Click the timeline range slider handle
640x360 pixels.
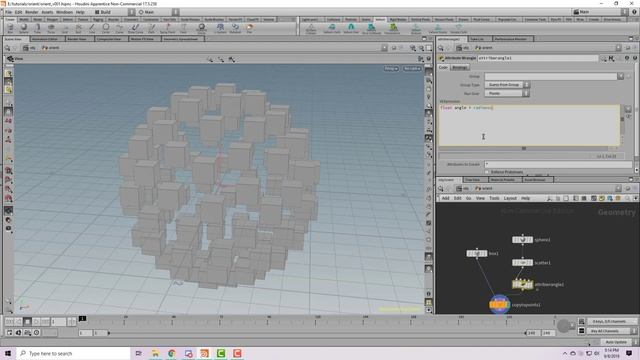[x=109, y=333]
